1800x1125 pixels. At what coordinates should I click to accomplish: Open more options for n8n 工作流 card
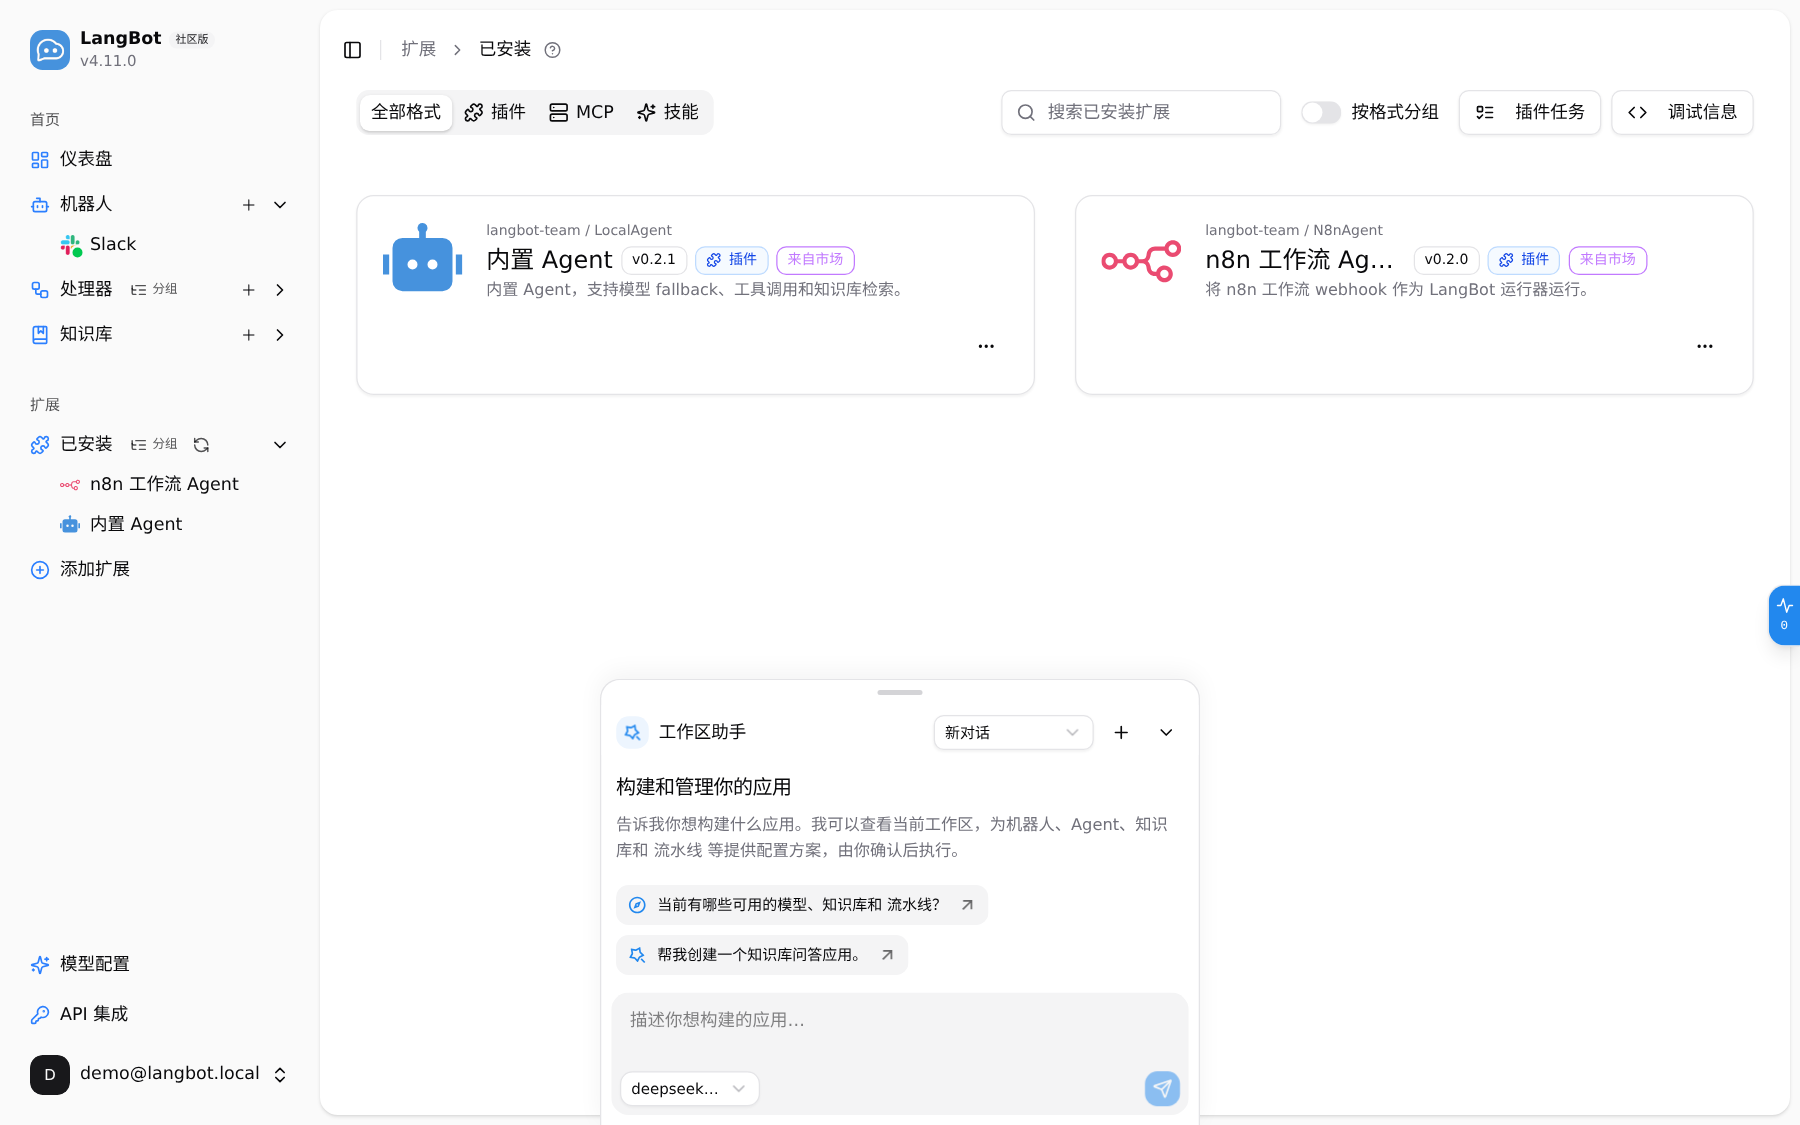point(1705,346)
